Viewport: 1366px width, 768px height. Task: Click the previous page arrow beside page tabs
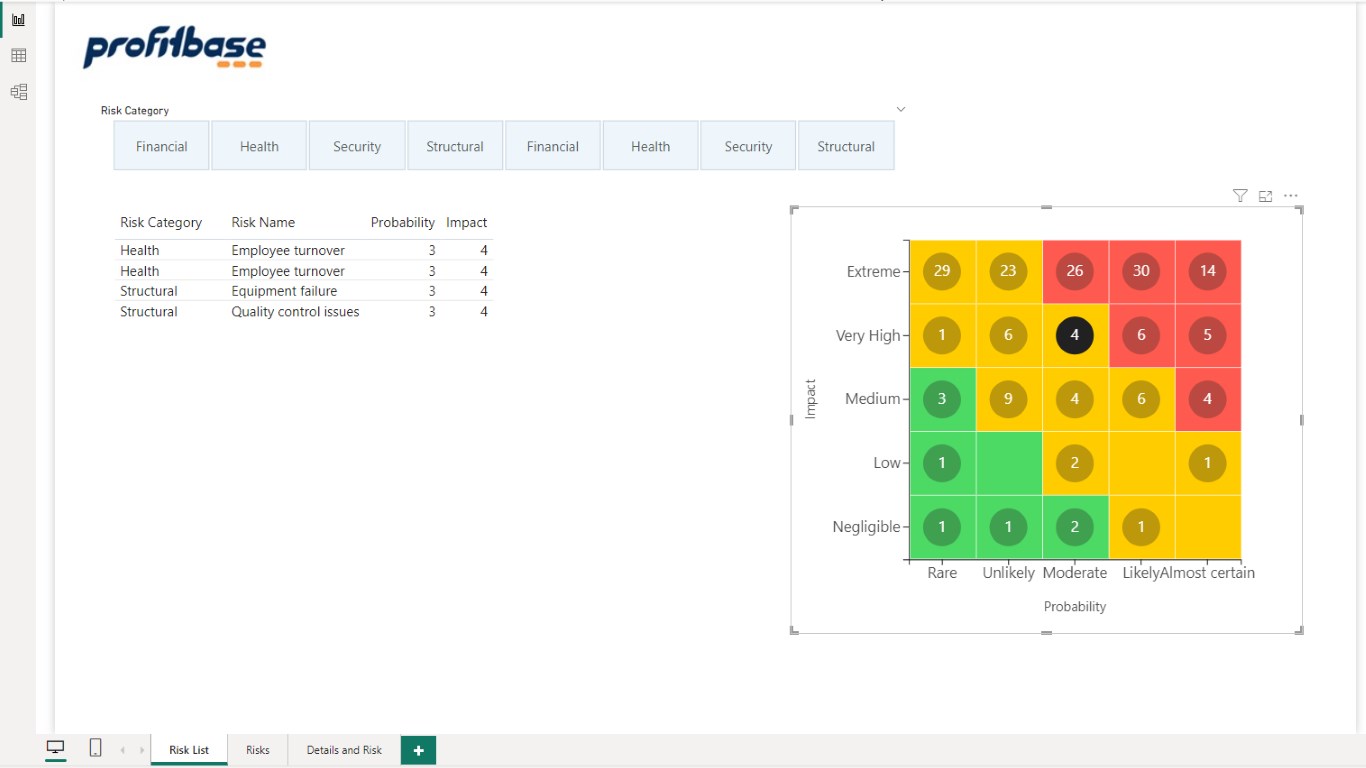123,750
